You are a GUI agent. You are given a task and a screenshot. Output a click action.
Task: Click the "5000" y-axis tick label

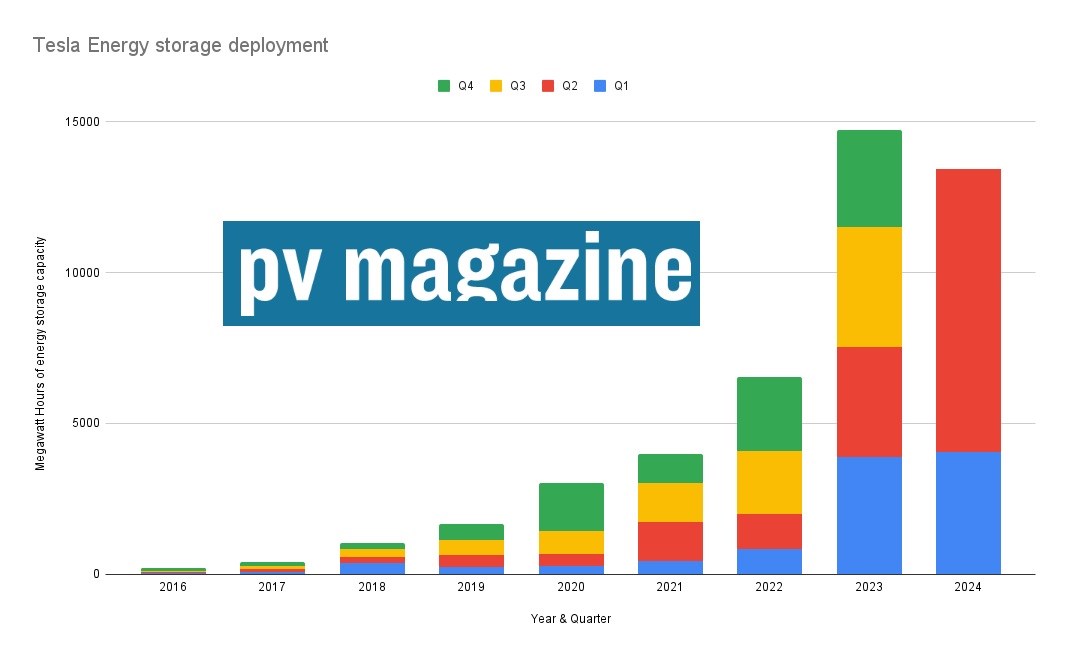click(88, 423)
